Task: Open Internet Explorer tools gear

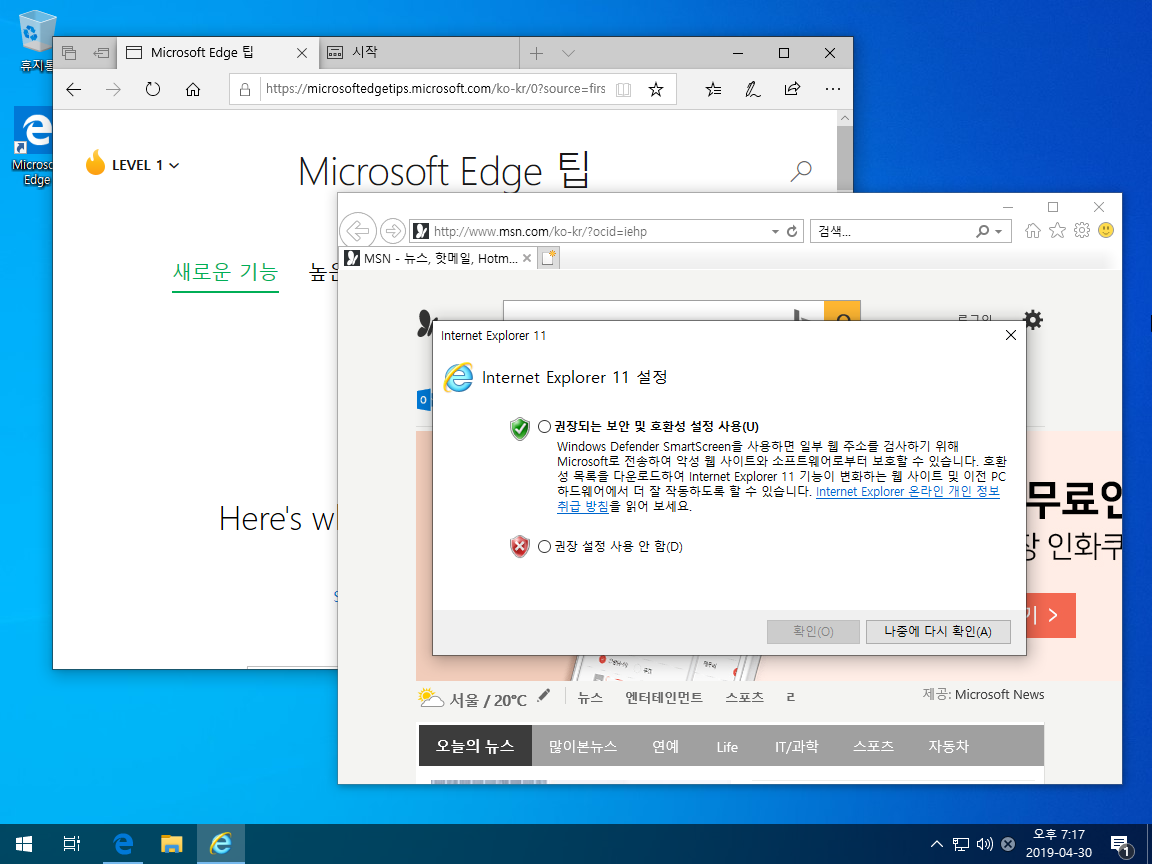Action: click(1081, 231)
